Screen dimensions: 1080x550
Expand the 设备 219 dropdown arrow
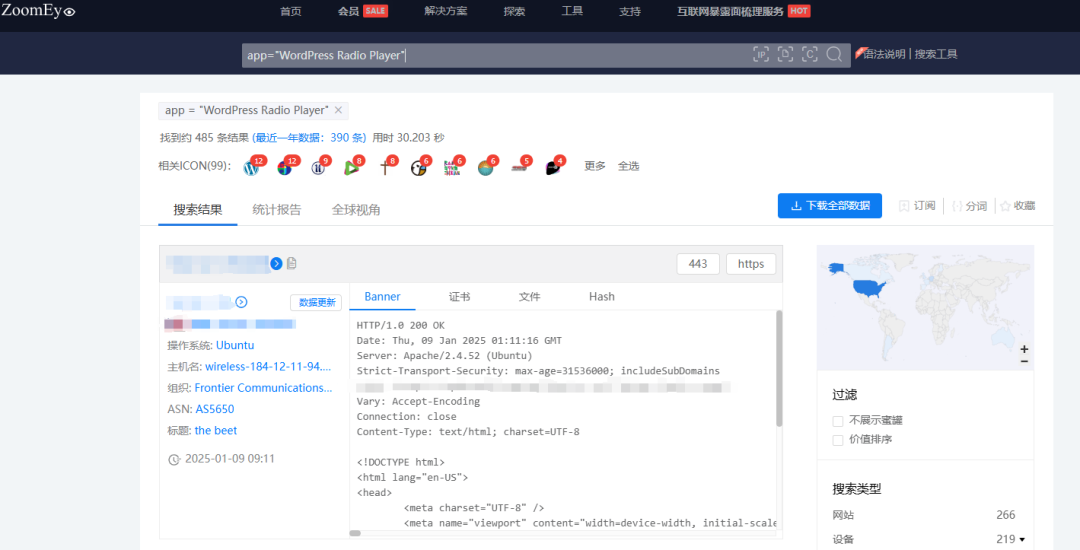1022,540
